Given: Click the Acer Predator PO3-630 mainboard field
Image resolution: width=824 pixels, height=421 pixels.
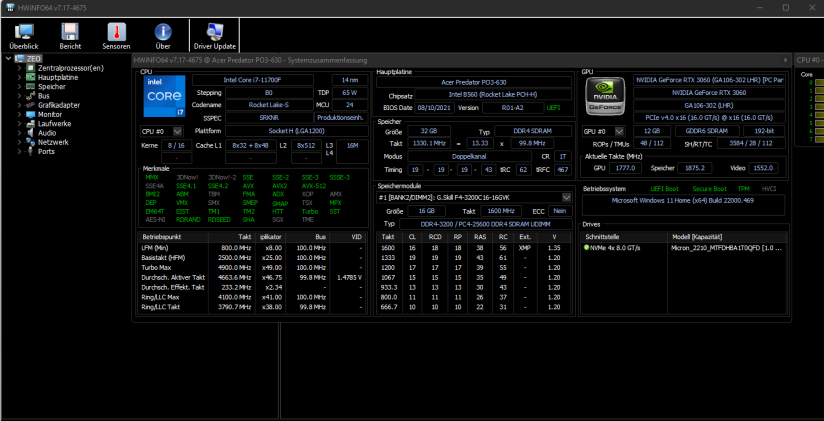Looking at the screenshot, I should (474, 82).
